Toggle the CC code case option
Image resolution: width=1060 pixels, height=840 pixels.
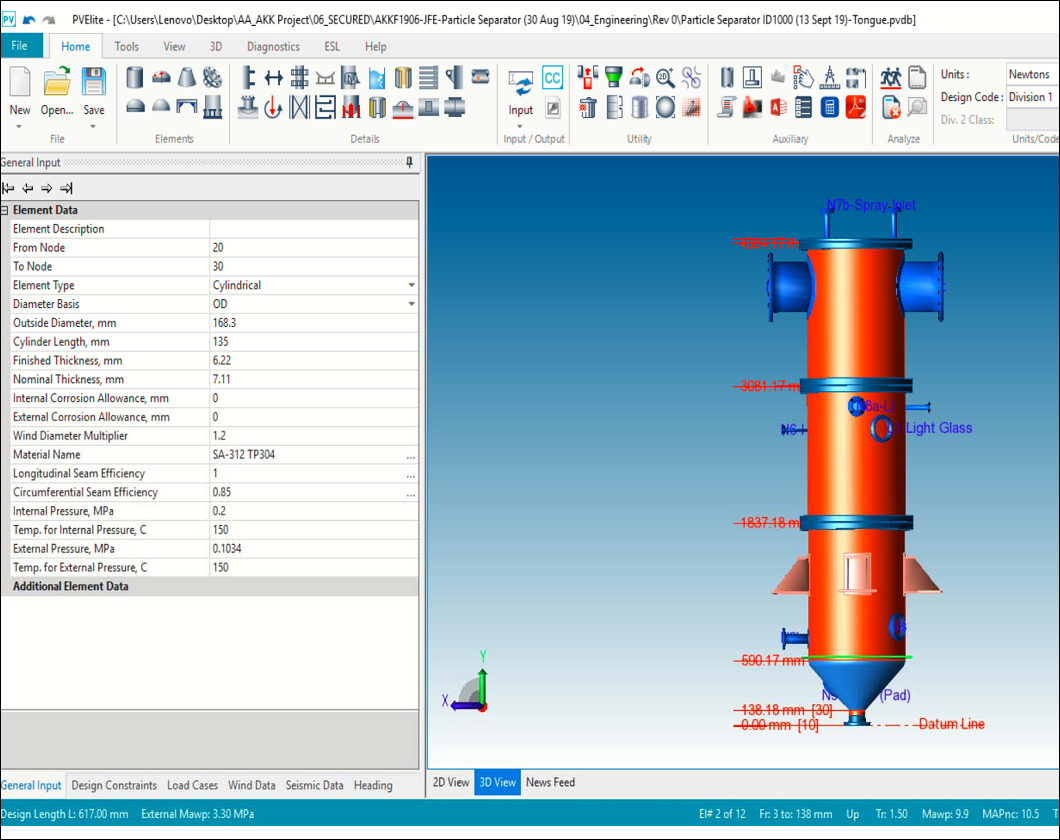point(552,77)
